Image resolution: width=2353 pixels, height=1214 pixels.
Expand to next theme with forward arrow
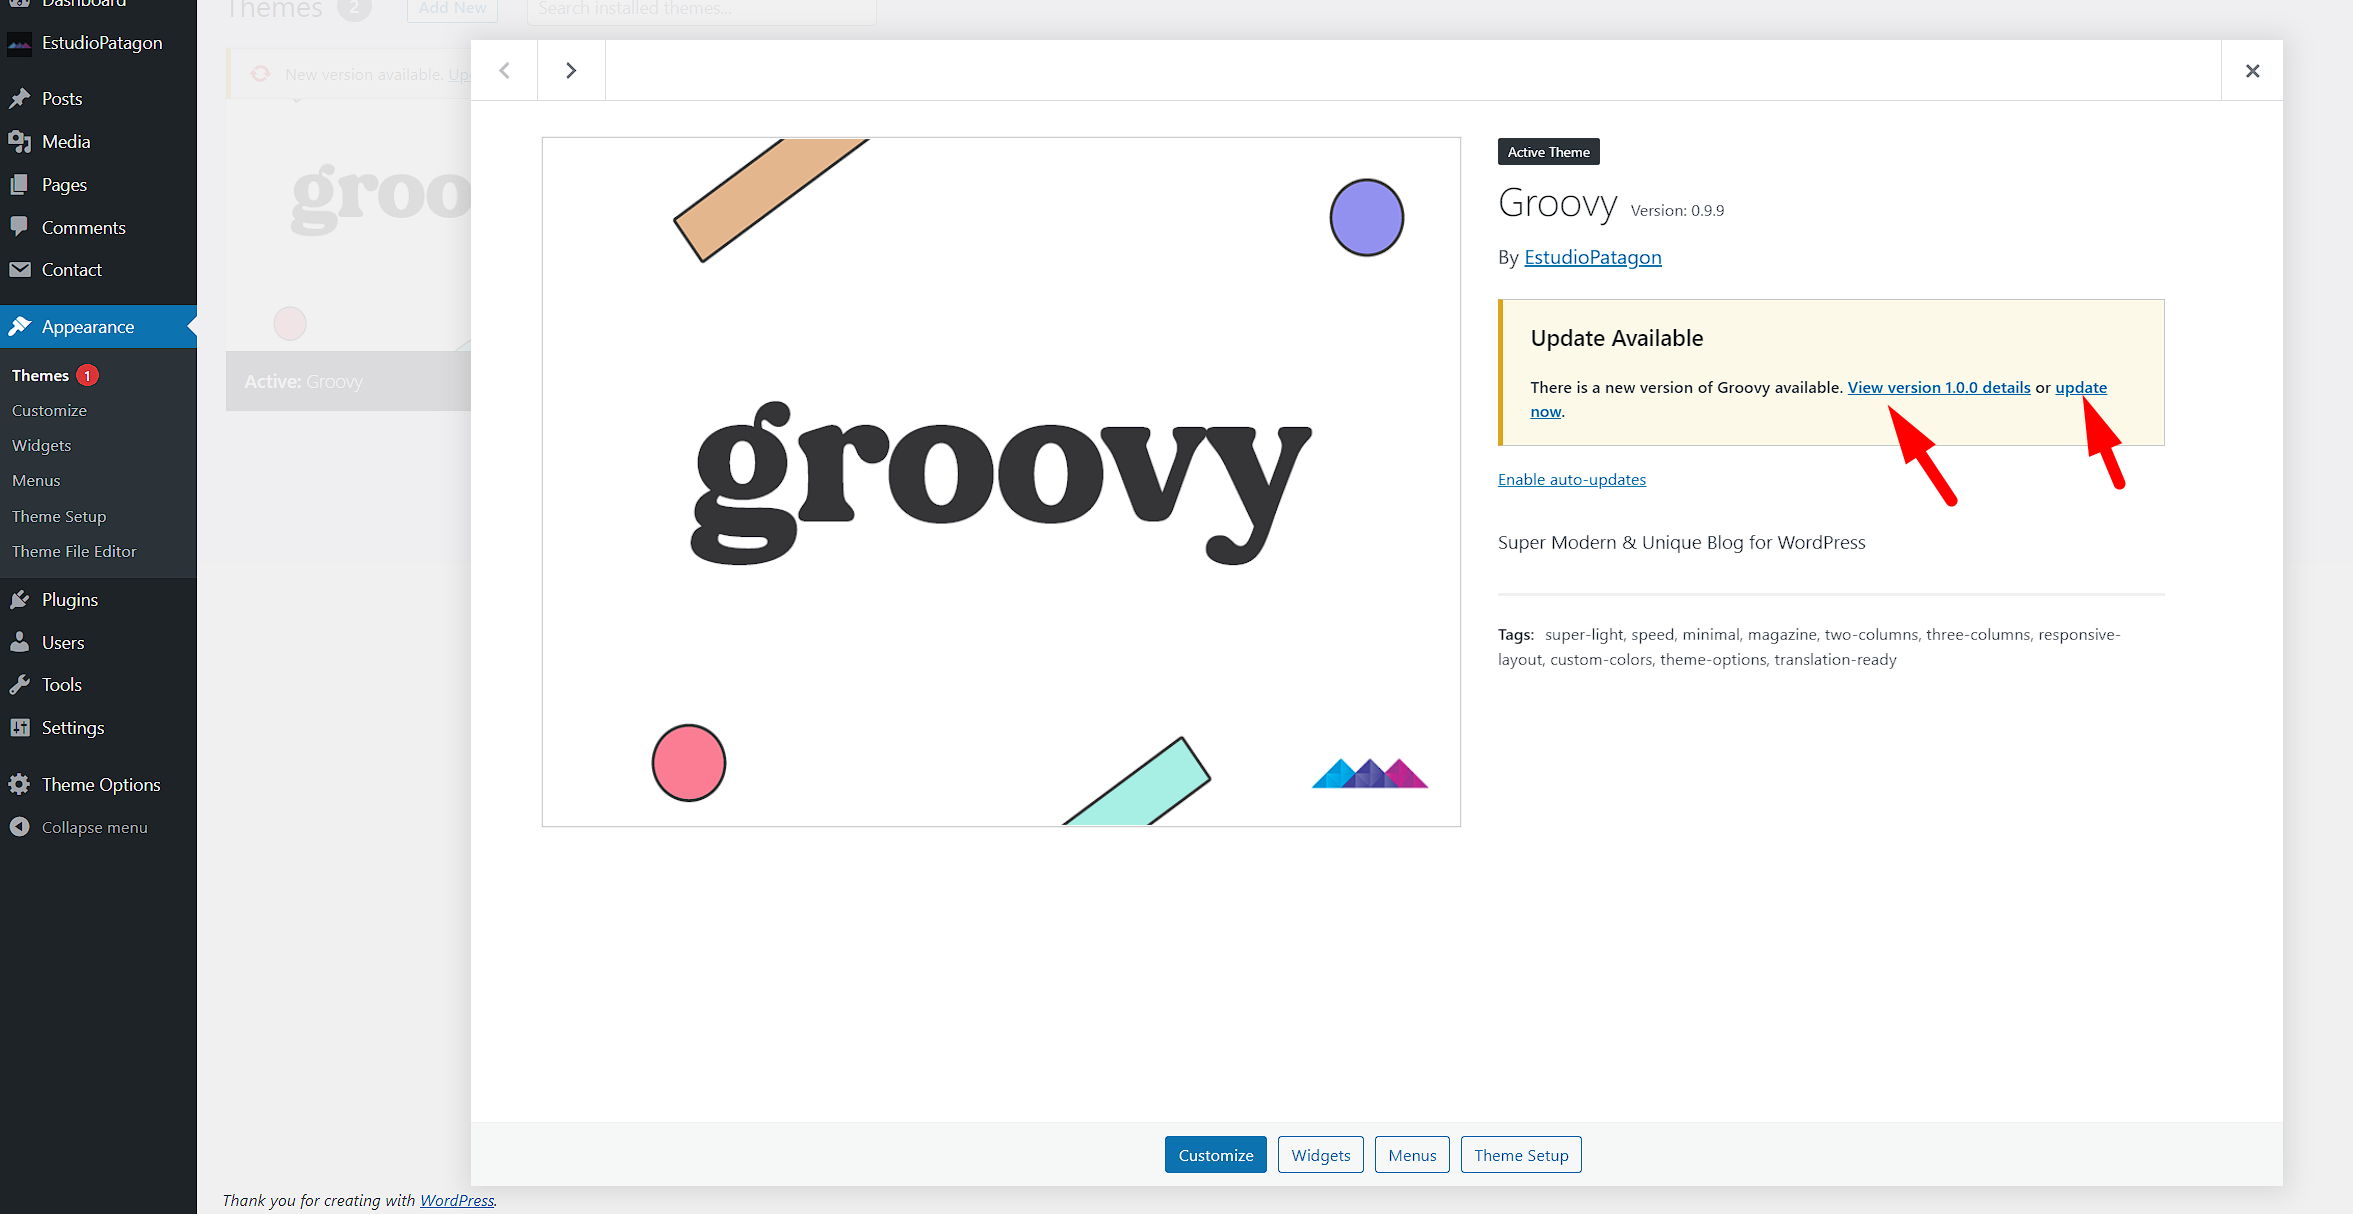(571, 70)
